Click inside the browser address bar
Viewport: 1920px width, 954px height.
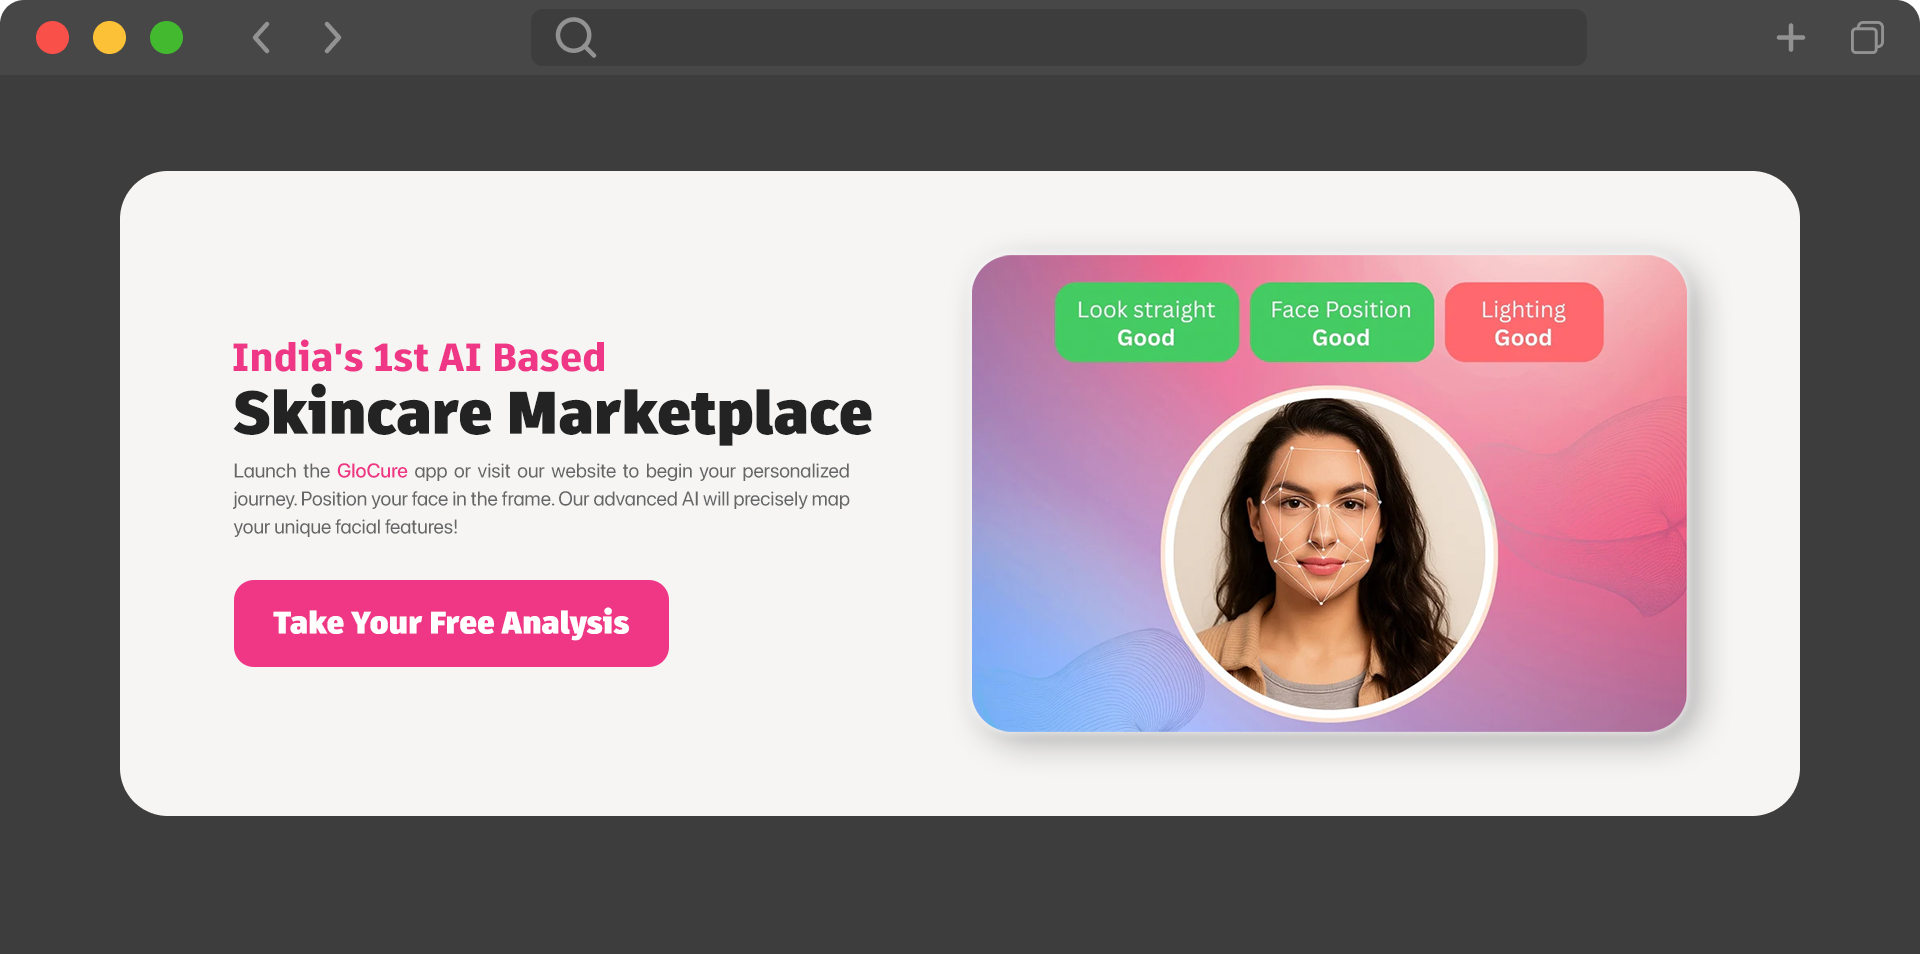coord(1059,38)
